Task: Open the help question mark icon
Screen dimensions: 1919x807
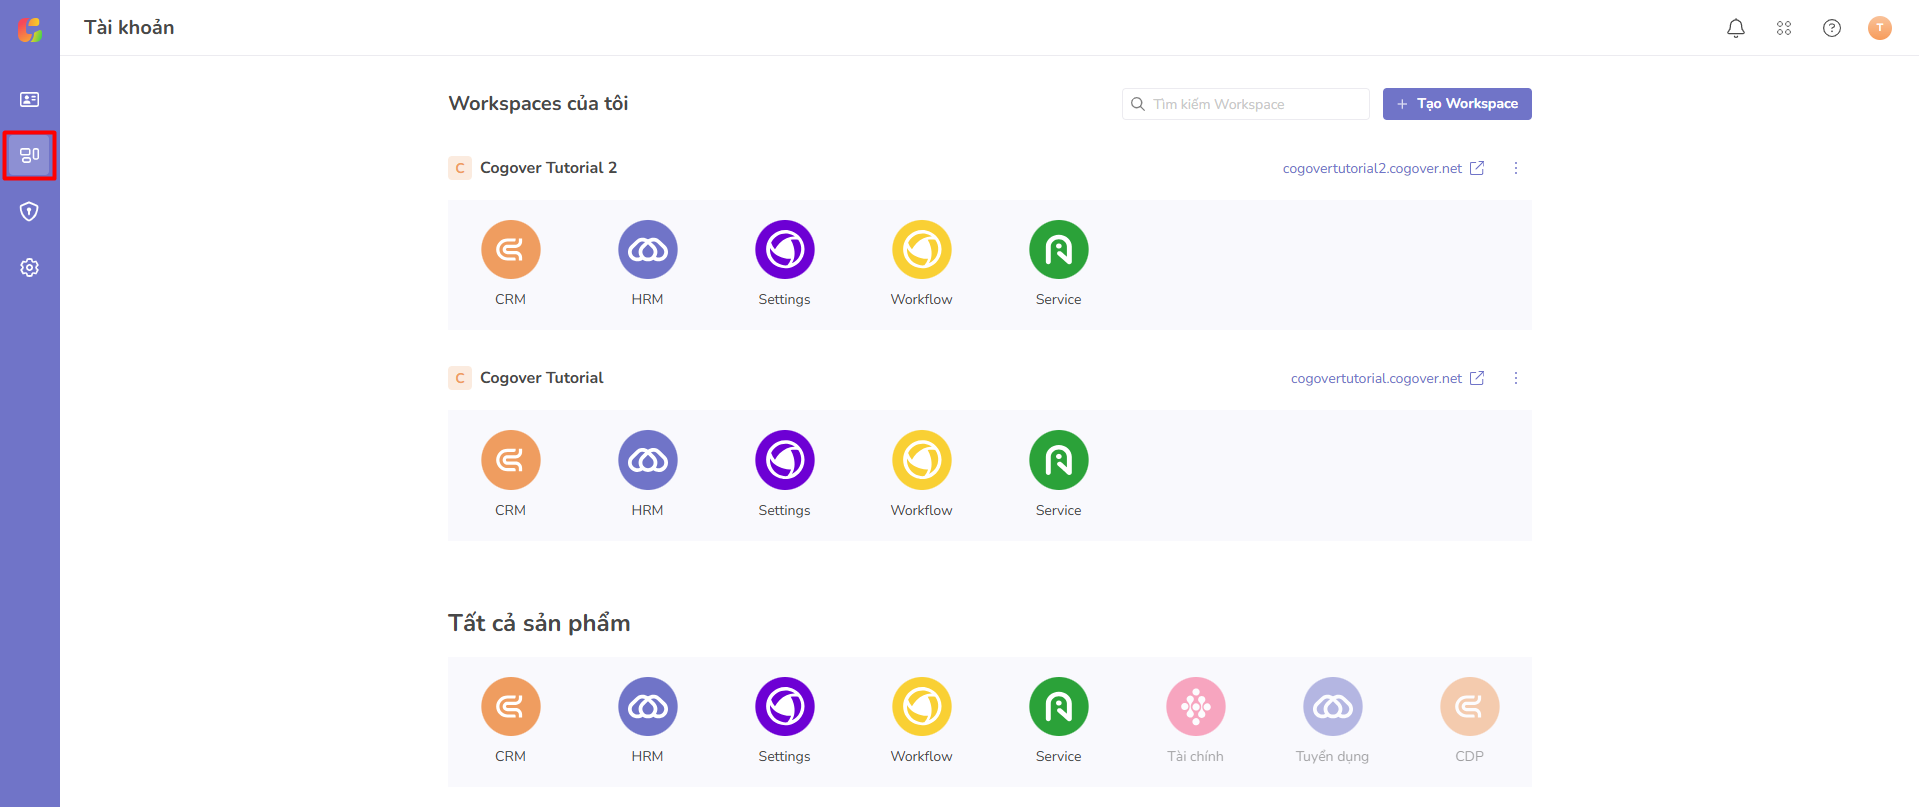Action: 1832,28
